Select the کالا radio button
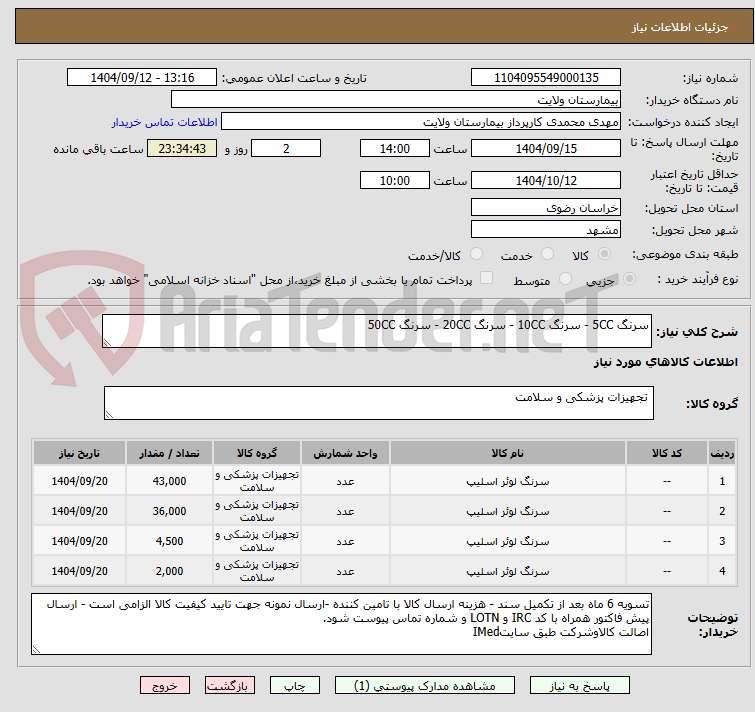 coord(604,254)
